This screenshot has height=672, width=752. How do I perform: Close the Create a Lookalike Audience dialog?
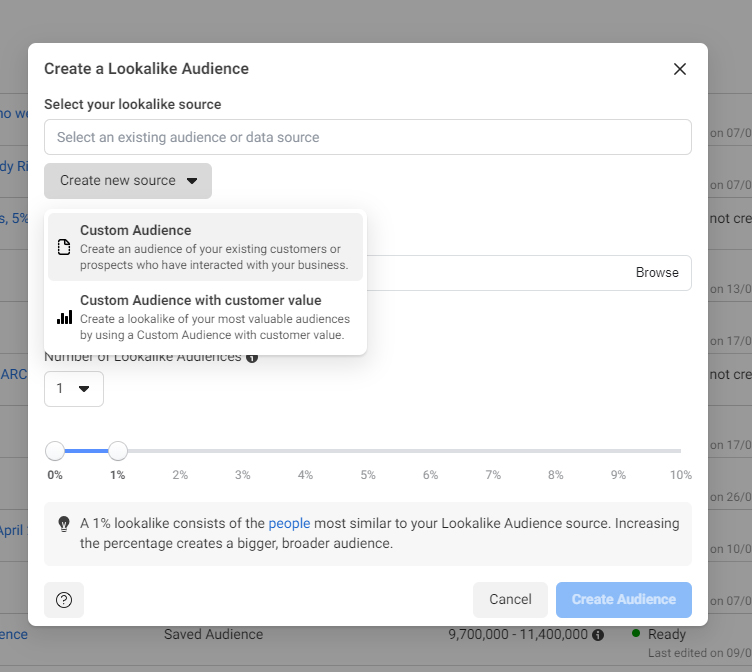pos(680,69)
